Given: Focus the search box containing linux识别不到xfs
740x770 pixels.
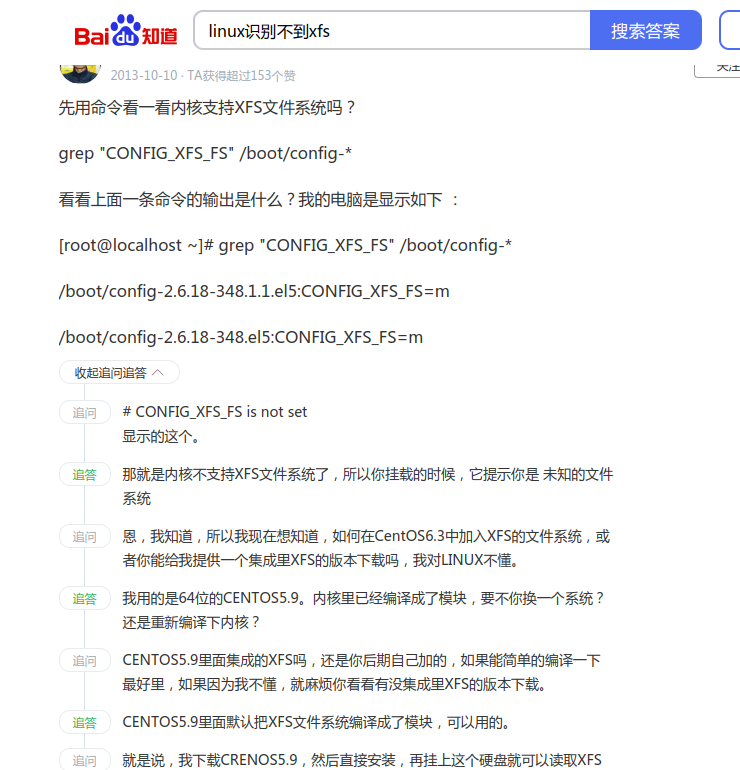Looking at the screenshot, I should point(392,30).
